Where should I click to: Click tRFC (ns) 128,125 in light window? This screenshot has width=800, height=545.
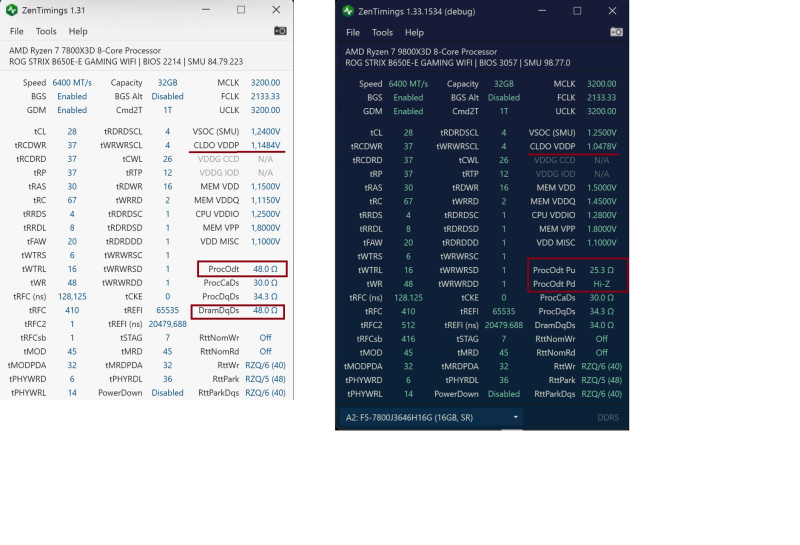pos(72,296)
